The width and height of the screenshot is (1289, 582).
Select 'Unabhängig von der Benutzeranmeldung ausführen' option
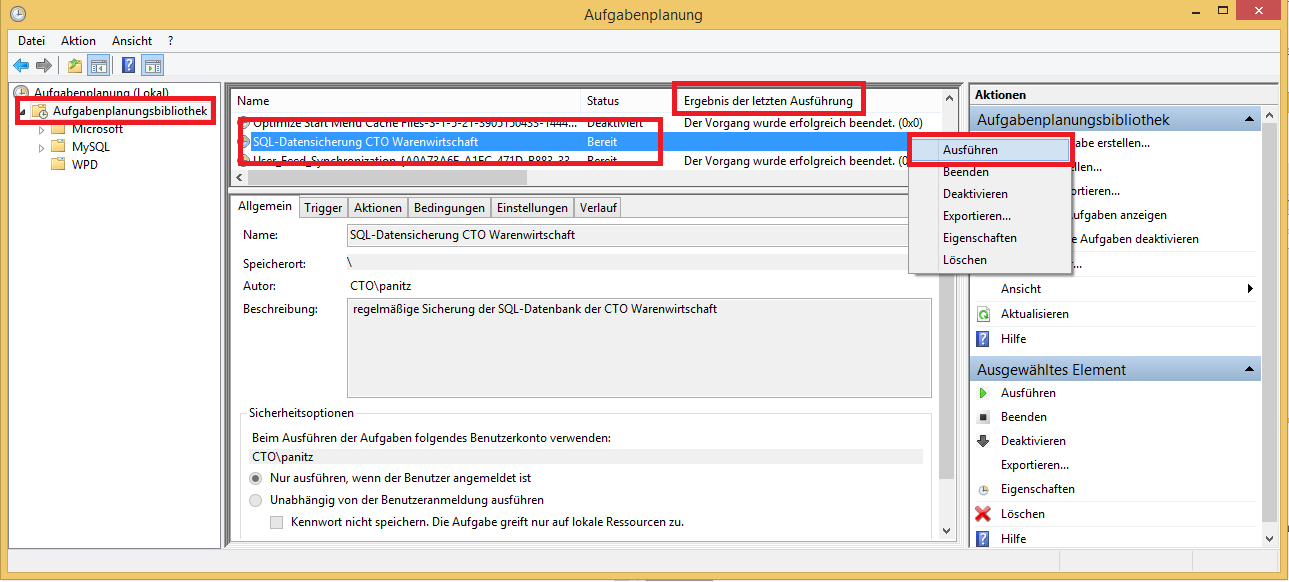tap(256, 500)
